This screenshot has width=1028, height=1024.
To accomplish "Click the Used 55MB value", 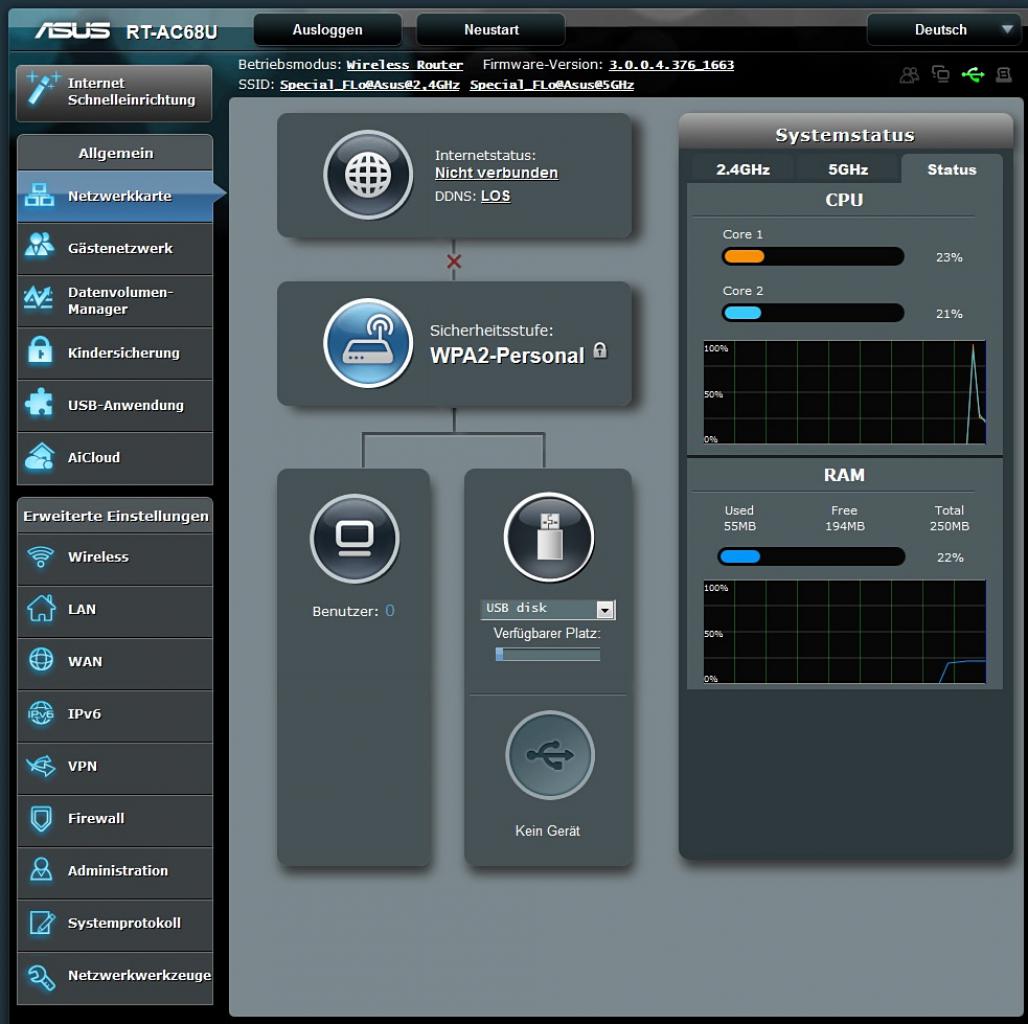I will pos(740,526).
